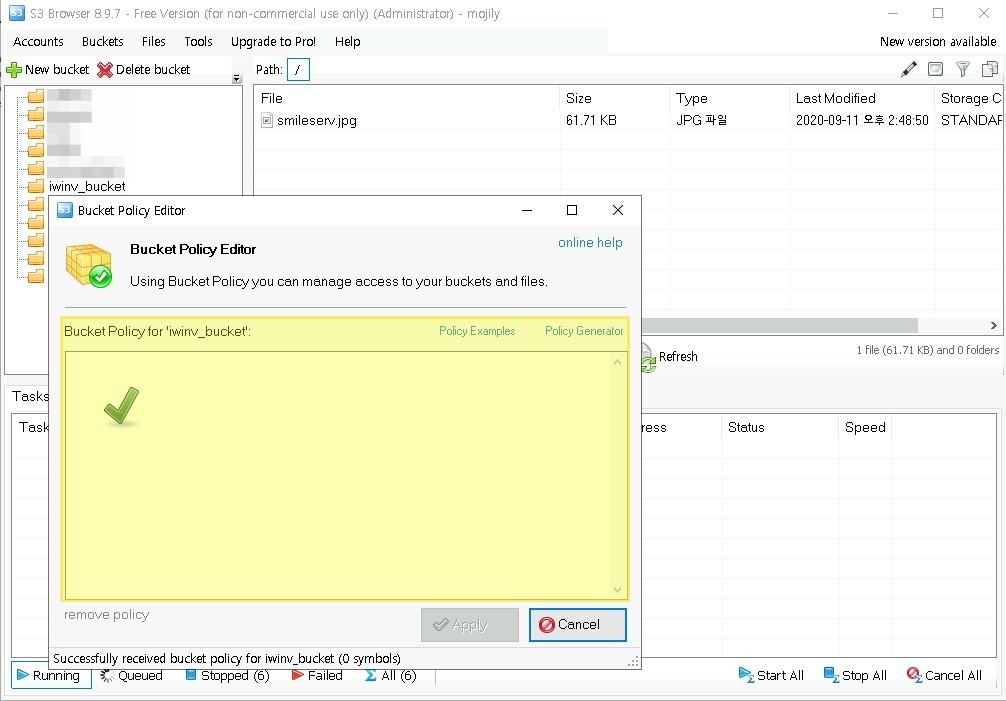1006x701 pixels.
Task: Sort by the Last Modified column
Action: point(862,98)
